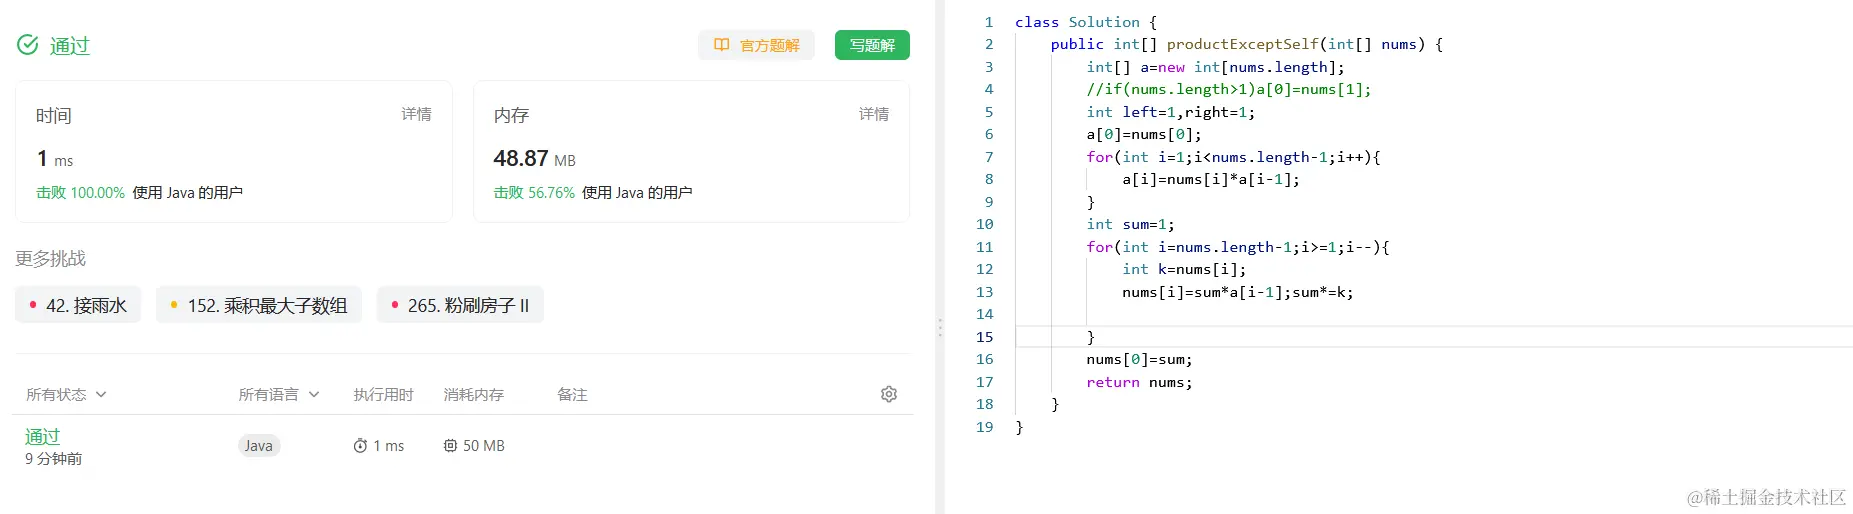Click the line 'int k=nums[i];'

pos(1184,269)
